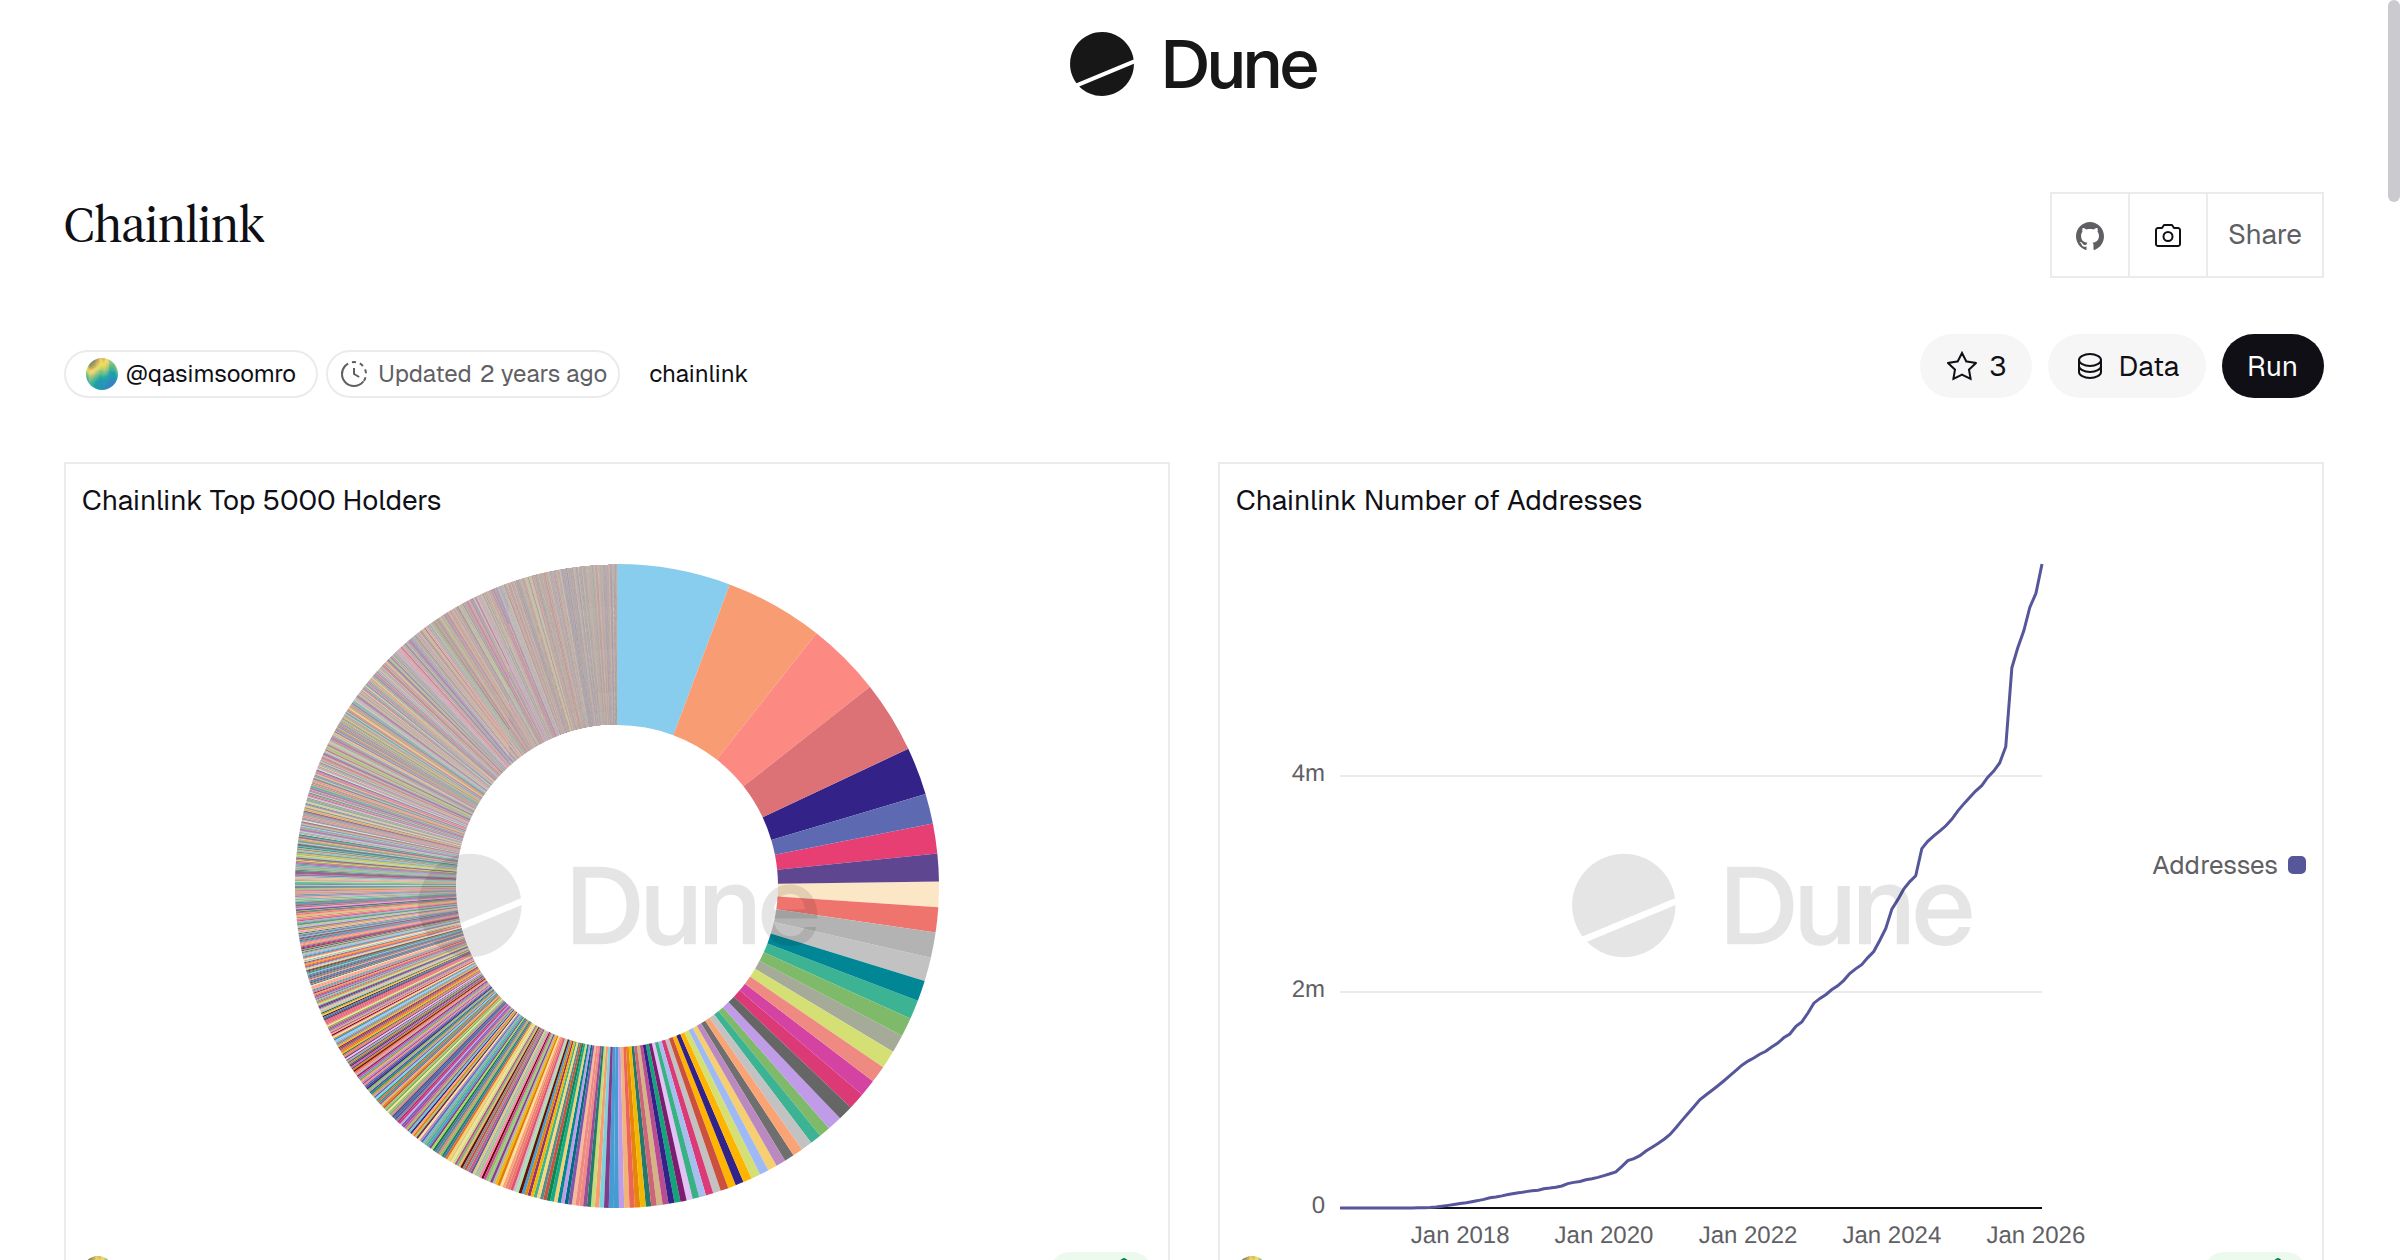Click the star icon next to the count 3
Image resolution: width=2400 pixels, height=1260 pixels.
pyautogui.click(x=1962, y=366)
